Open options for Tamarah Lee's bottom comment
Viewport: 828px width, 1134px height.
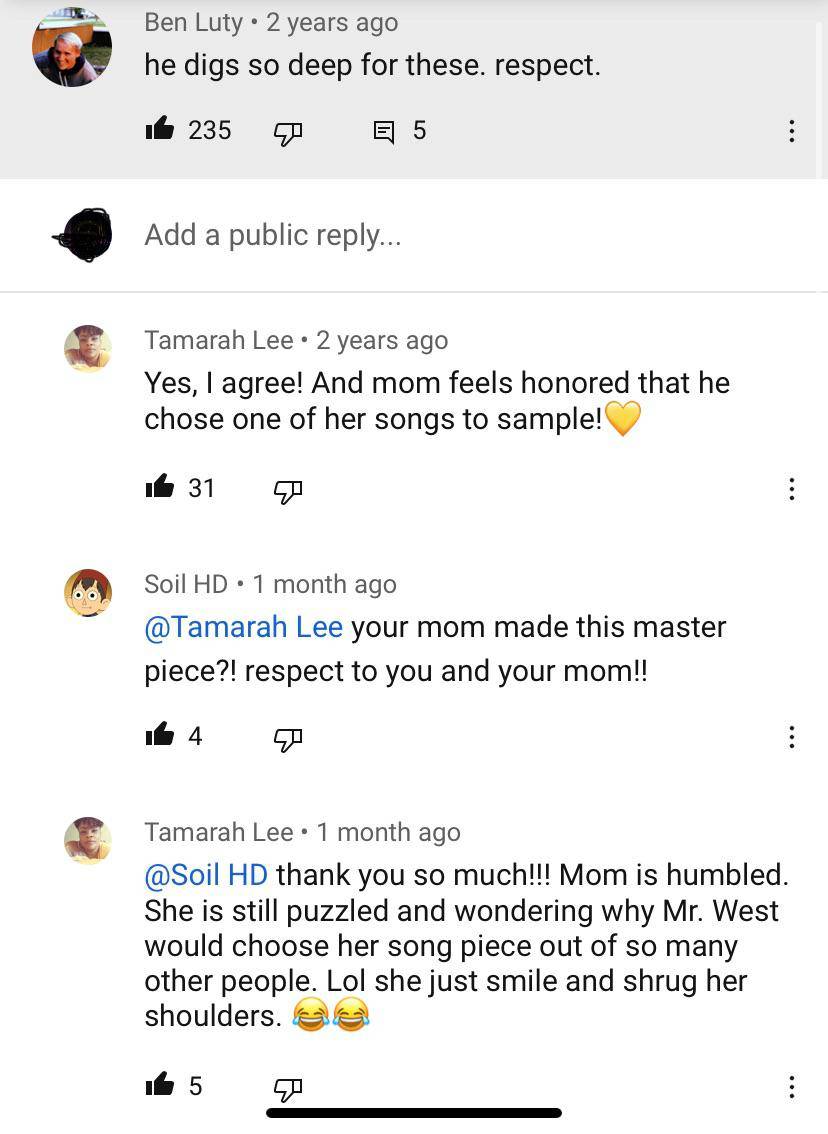[792, 1087]
